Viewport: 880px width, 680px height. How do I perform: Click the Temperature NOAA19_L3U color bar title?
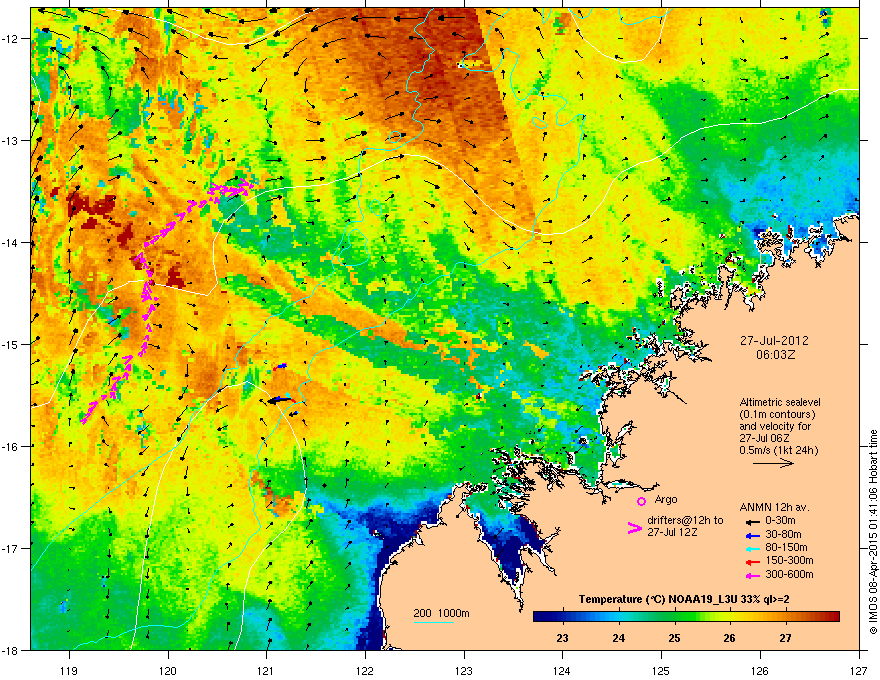684,600
